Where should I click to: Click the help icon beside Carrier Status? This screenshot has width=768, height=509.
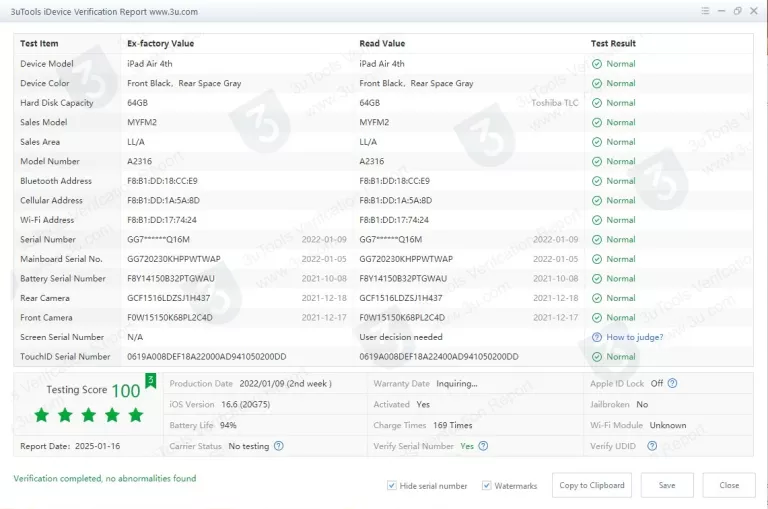click(x=278, y=446)
